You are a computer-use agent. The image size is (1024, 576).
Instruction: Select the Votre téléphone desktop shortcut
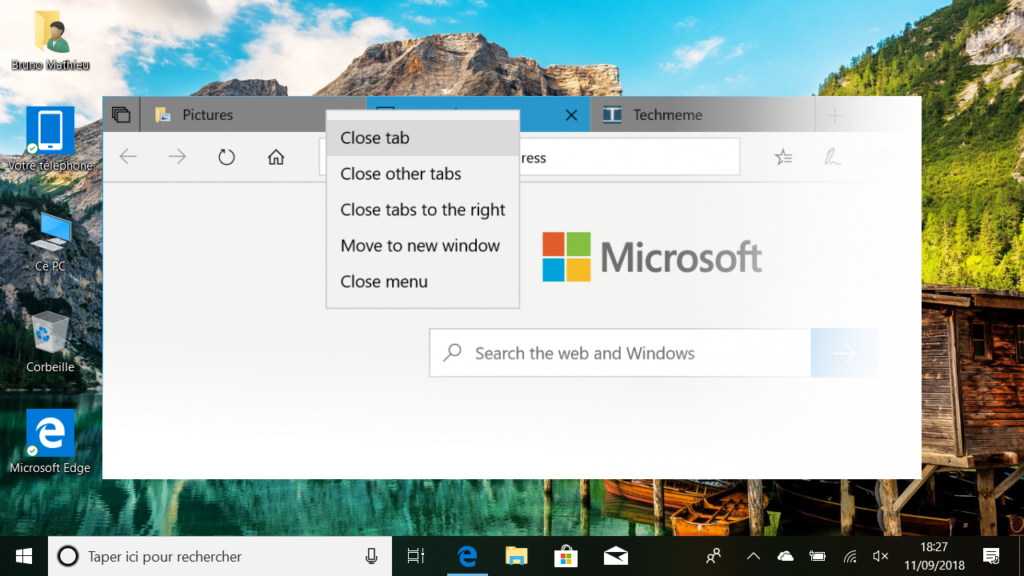click(50, 140)
